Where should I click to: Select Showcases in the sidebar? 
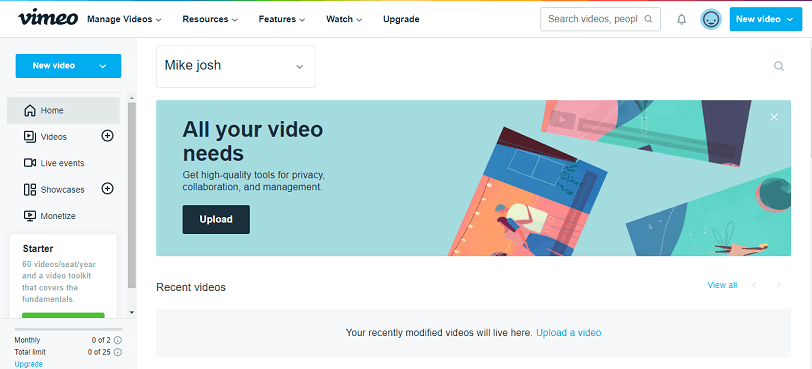62,189
